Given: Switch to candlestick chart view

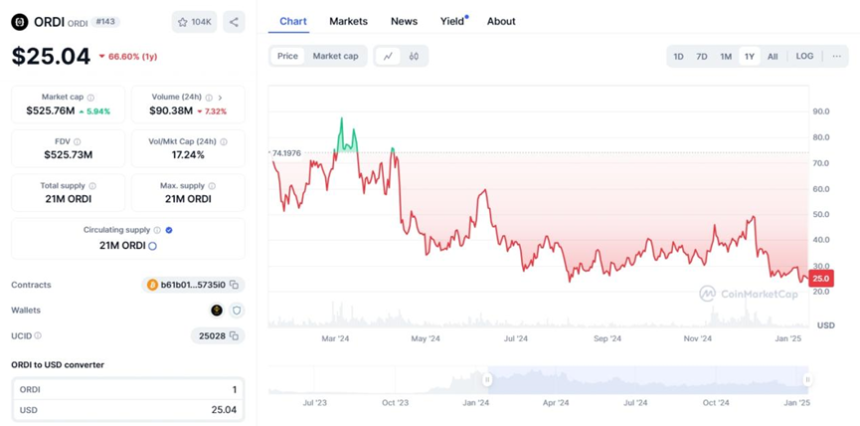Looking at the screenshot, I should pyautogui.click(x=414, y=56).
